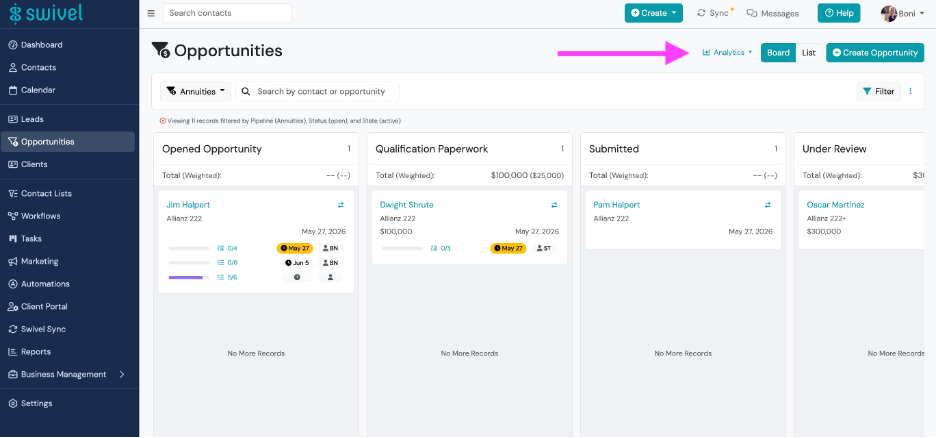Viewport: 936px width, 438px height.
Task: Open the 0/3 checklist on Dwight Shrute card
Action: [441, 248]
